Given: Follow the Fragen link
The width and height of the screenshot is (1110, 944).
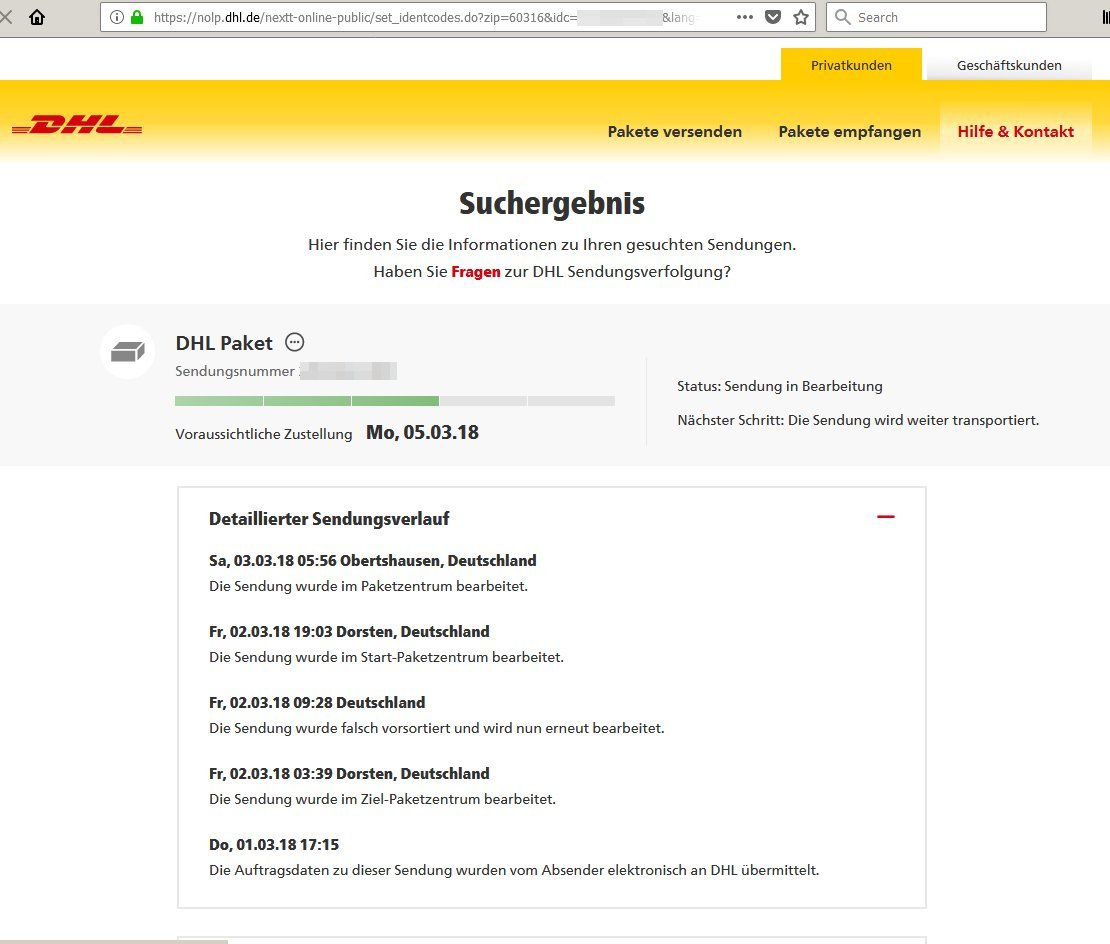Looking at the screenshot, I should click(476, 272).
